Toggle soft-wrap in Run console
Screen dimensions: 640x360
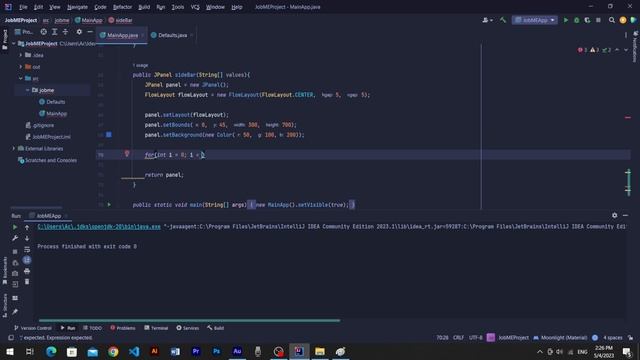(x=27, y=249)
